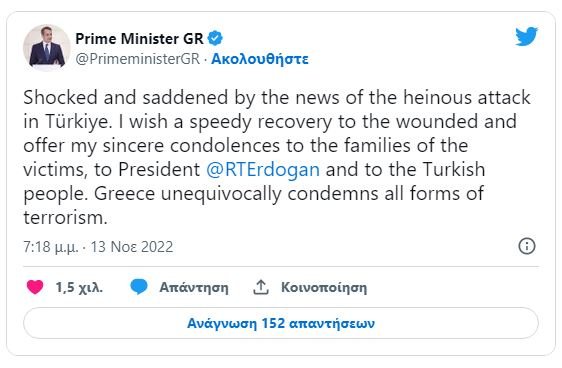The image size is (562, 368).
Task: Click the blue reply bubble icon
Action: (x=139, y=287)
